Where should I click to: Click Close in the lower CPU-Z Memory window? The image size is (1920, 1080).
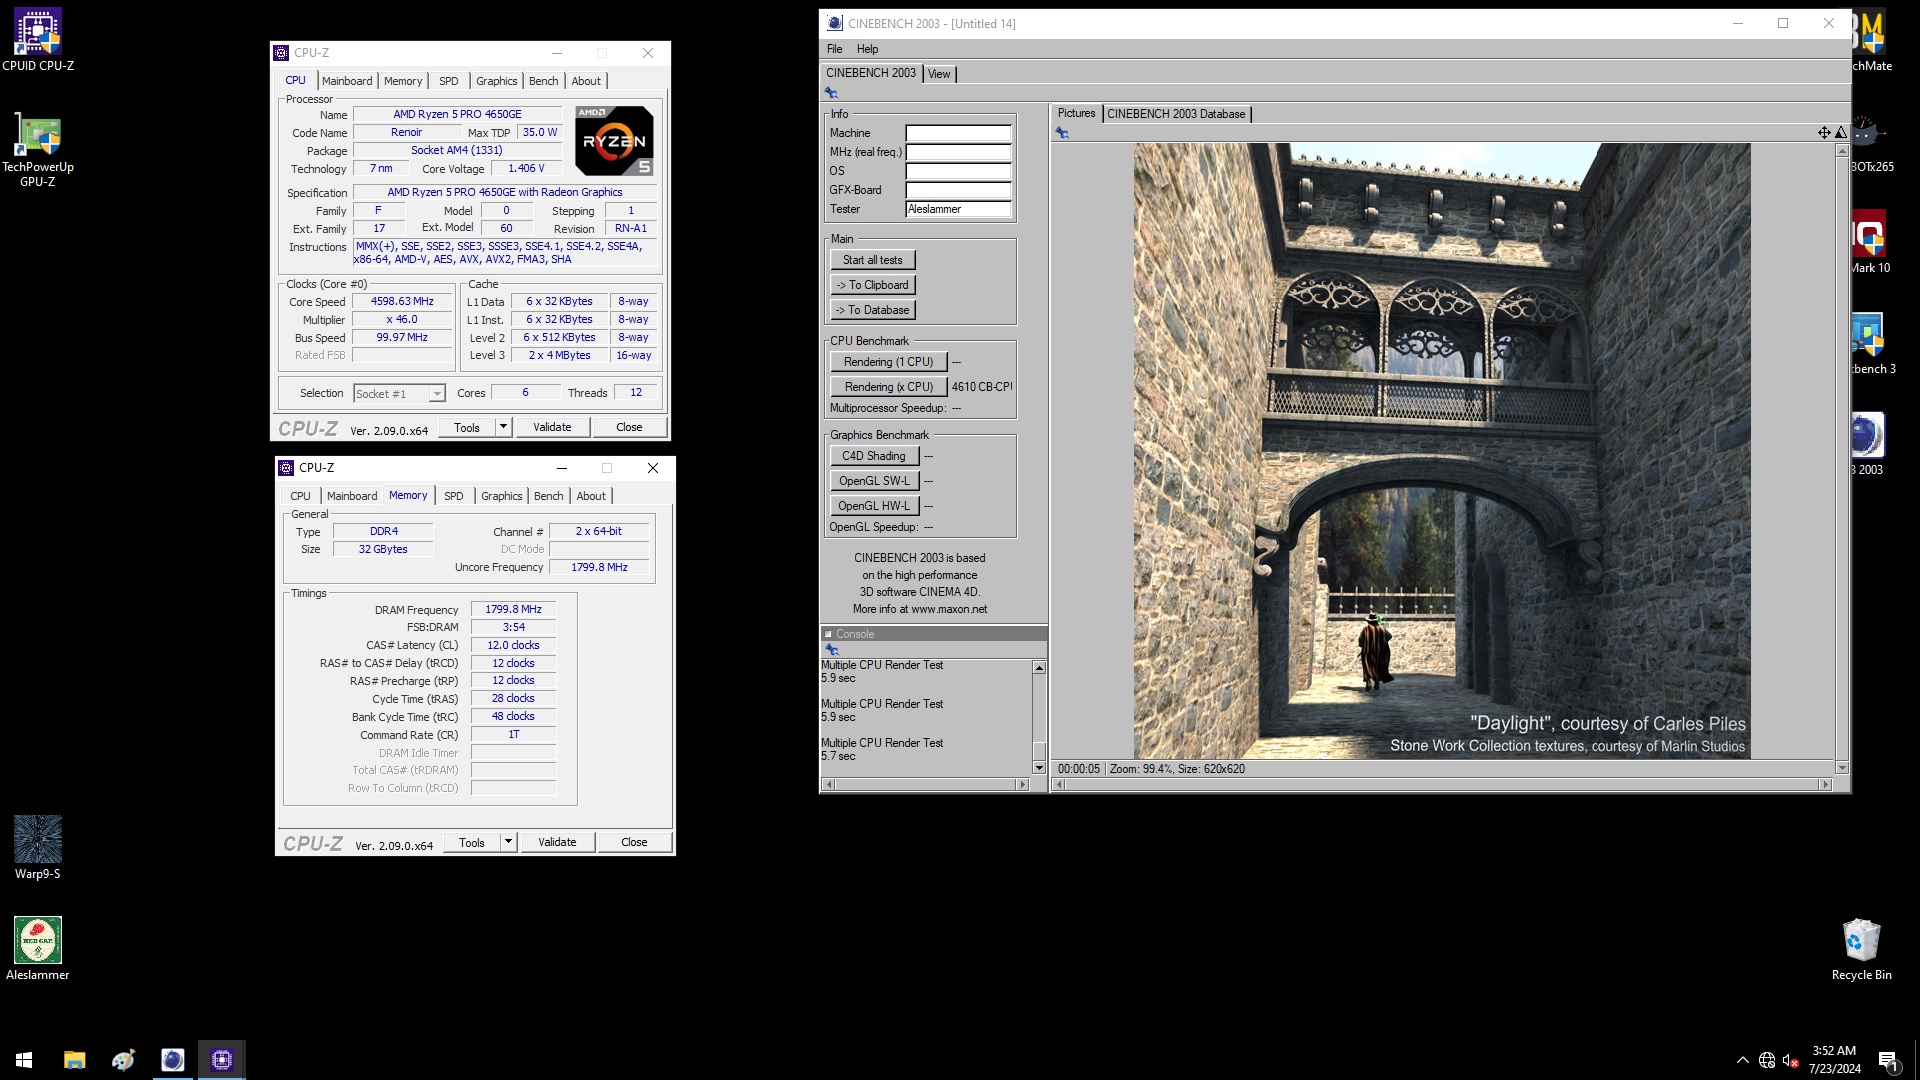pyautogui.click(x=634, y=842)
